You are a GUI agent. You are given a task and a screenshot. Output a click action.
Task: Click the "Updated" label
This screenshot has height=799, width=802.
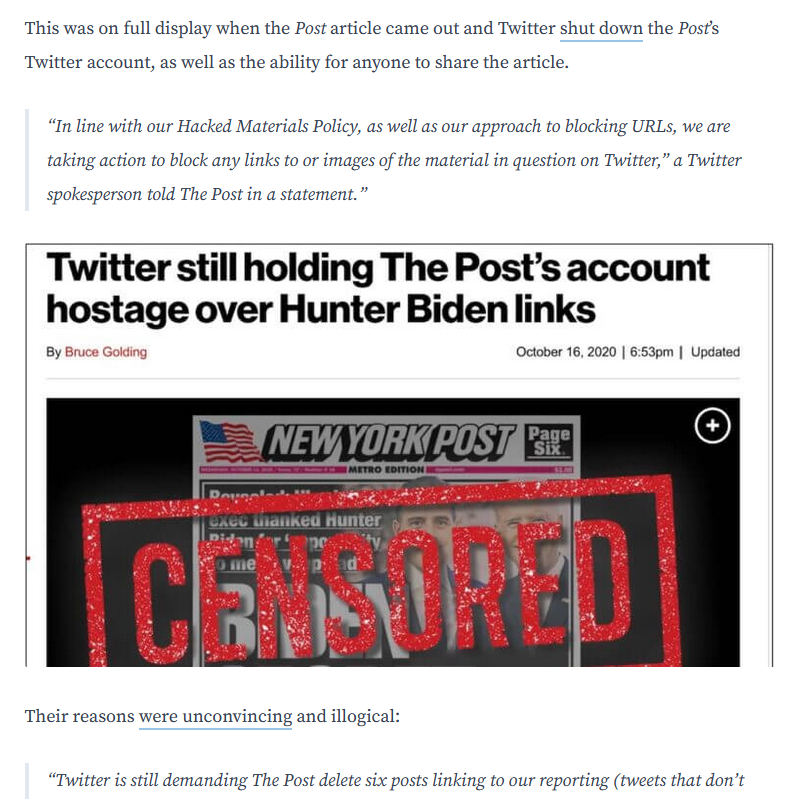(715, 352)
